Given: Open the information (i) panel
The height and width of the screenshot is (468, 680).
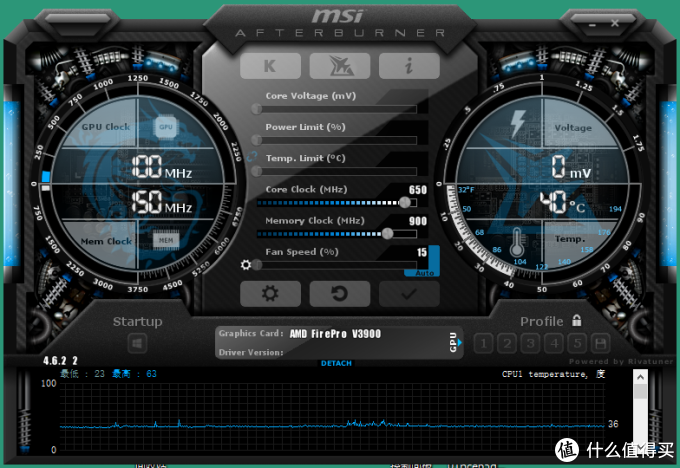Looking at the screenshot, I should coord(409,66).
